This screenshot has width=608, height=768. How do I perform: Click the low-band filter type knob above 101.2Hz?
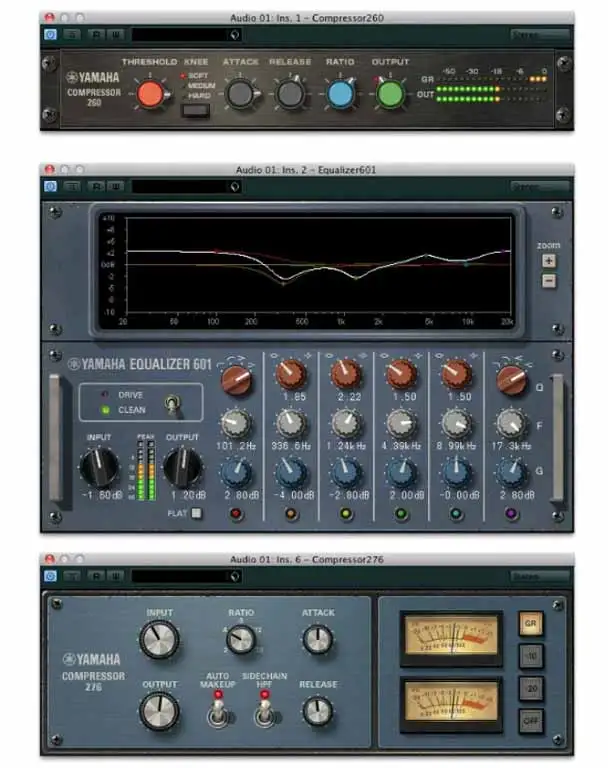pyautogui.click(x=237, y=380)
